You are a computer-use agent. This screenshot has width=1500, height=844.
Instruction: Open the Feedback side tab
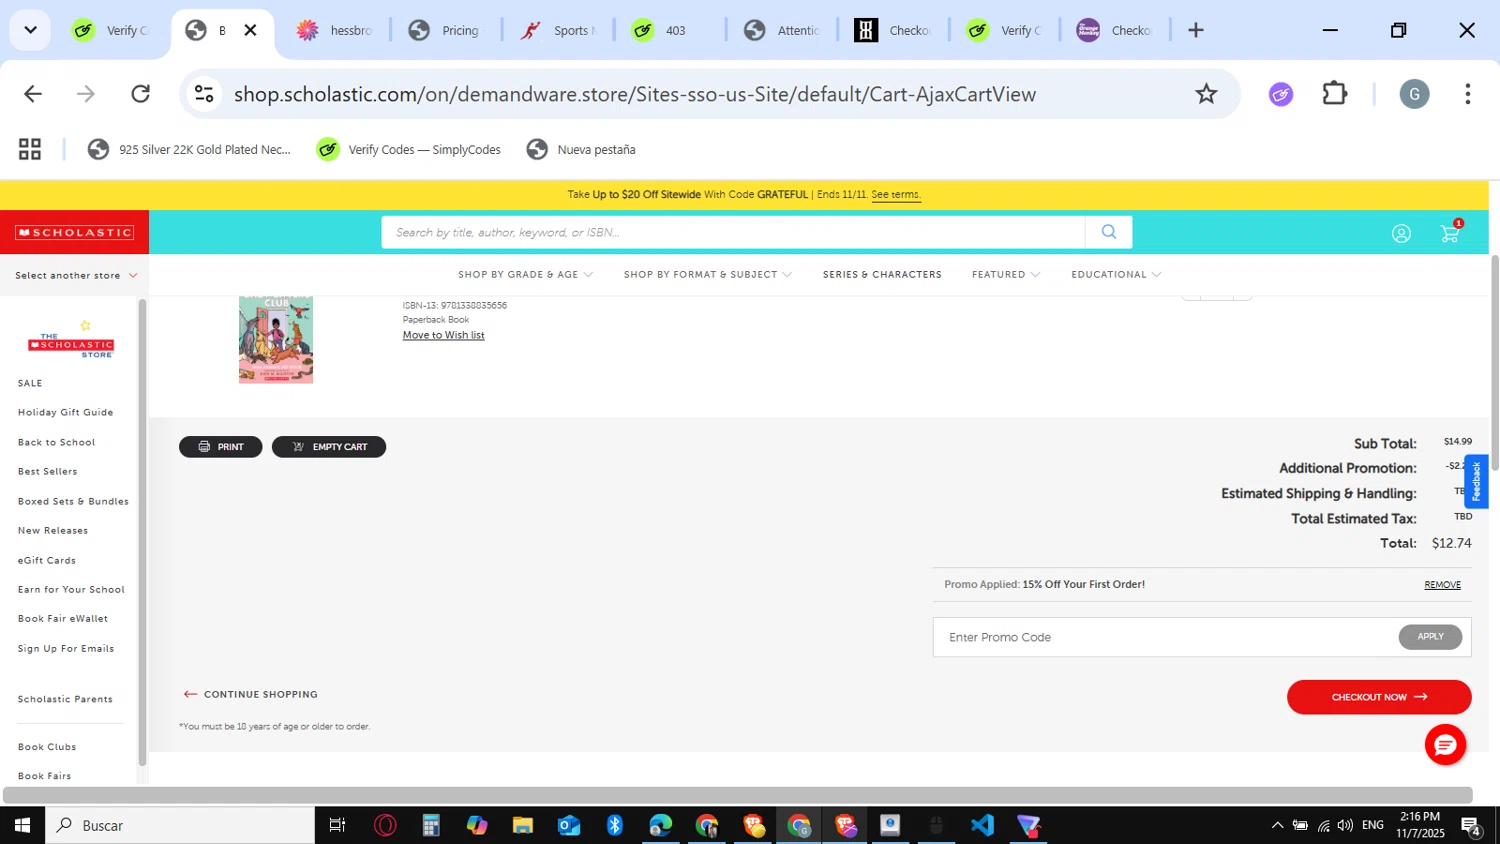1476,481
